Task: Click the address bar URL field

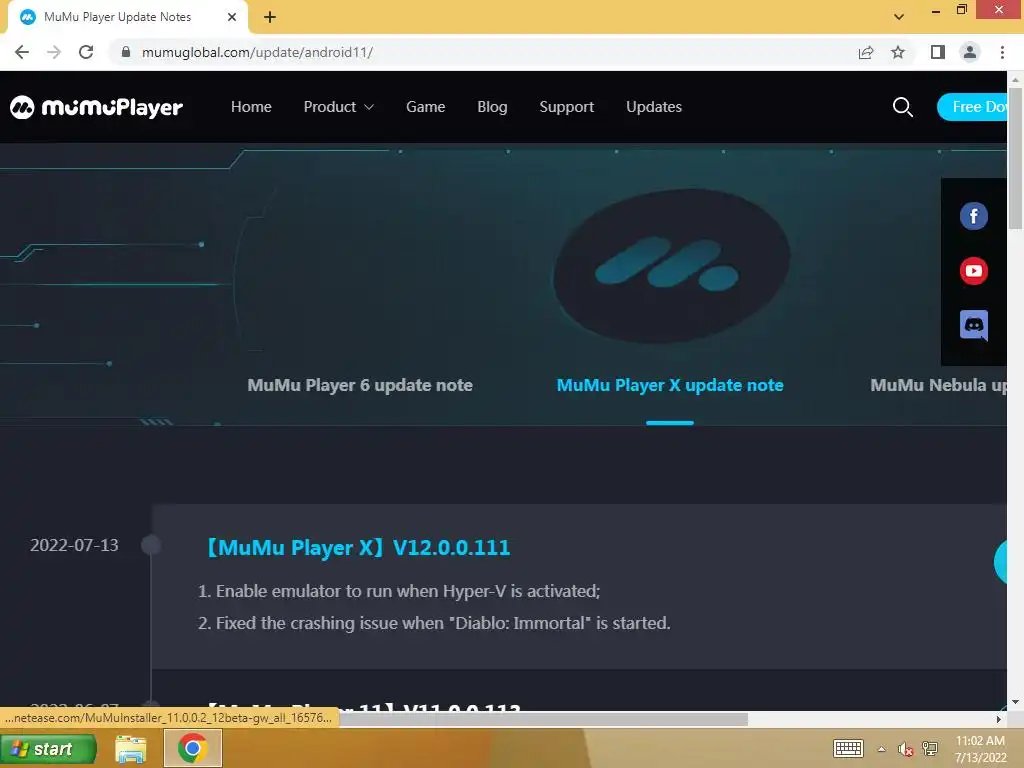Action: (483, 52)
